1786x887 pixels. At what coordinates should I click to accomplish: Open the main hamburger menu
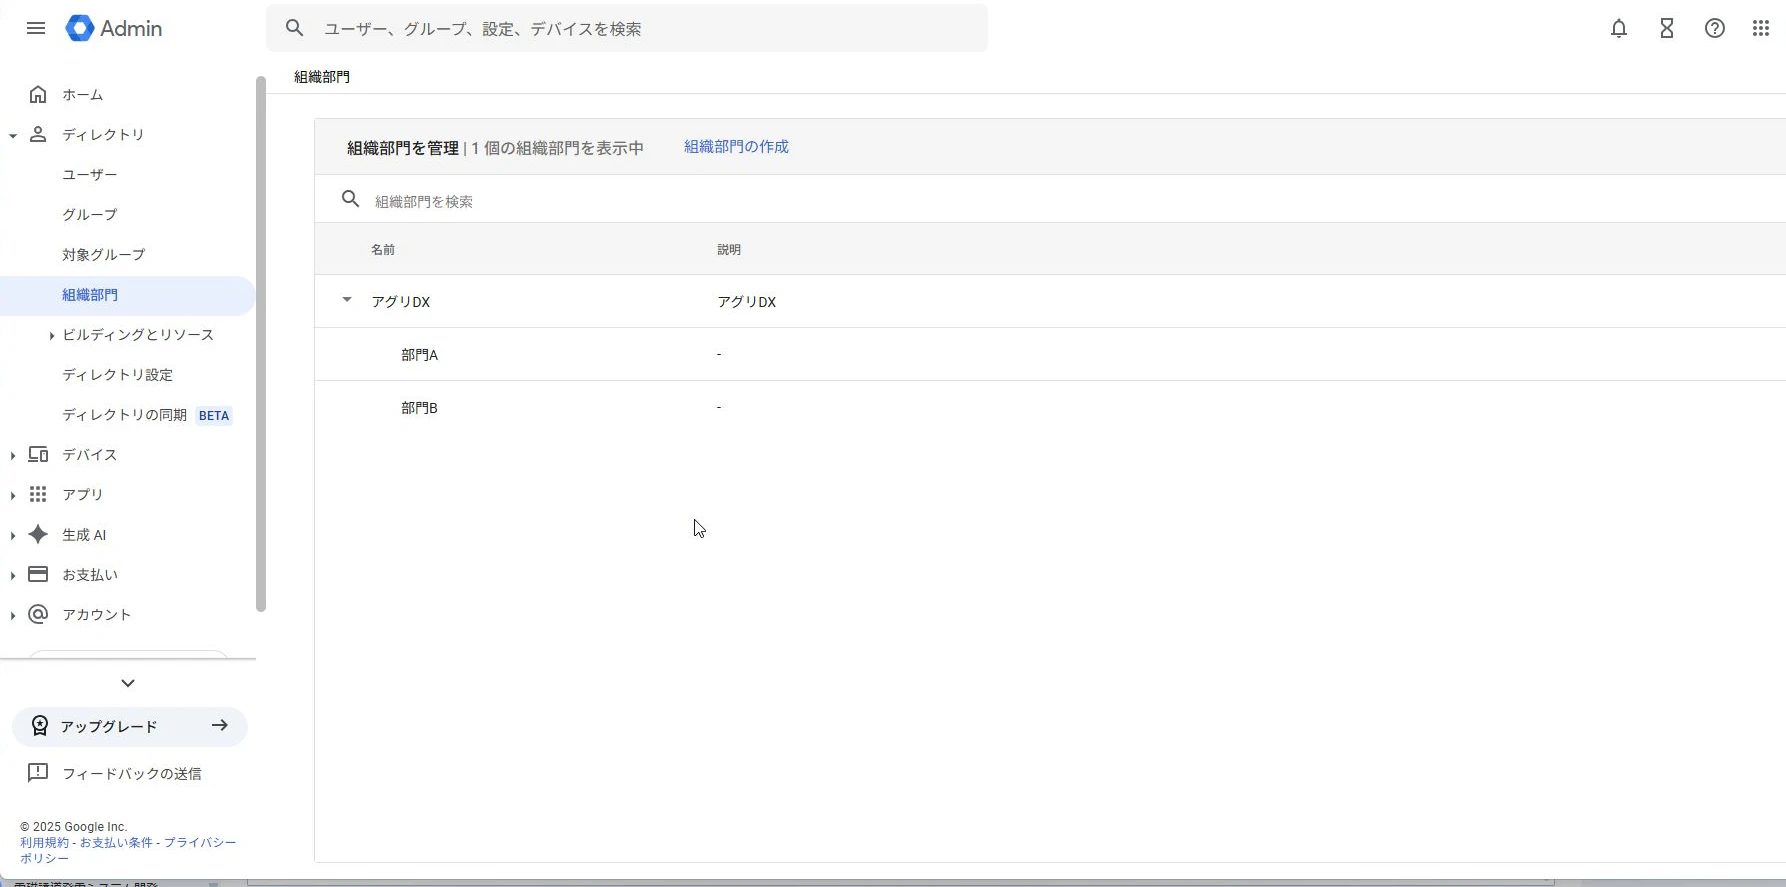pyautogui.click(x=36, y=28)
